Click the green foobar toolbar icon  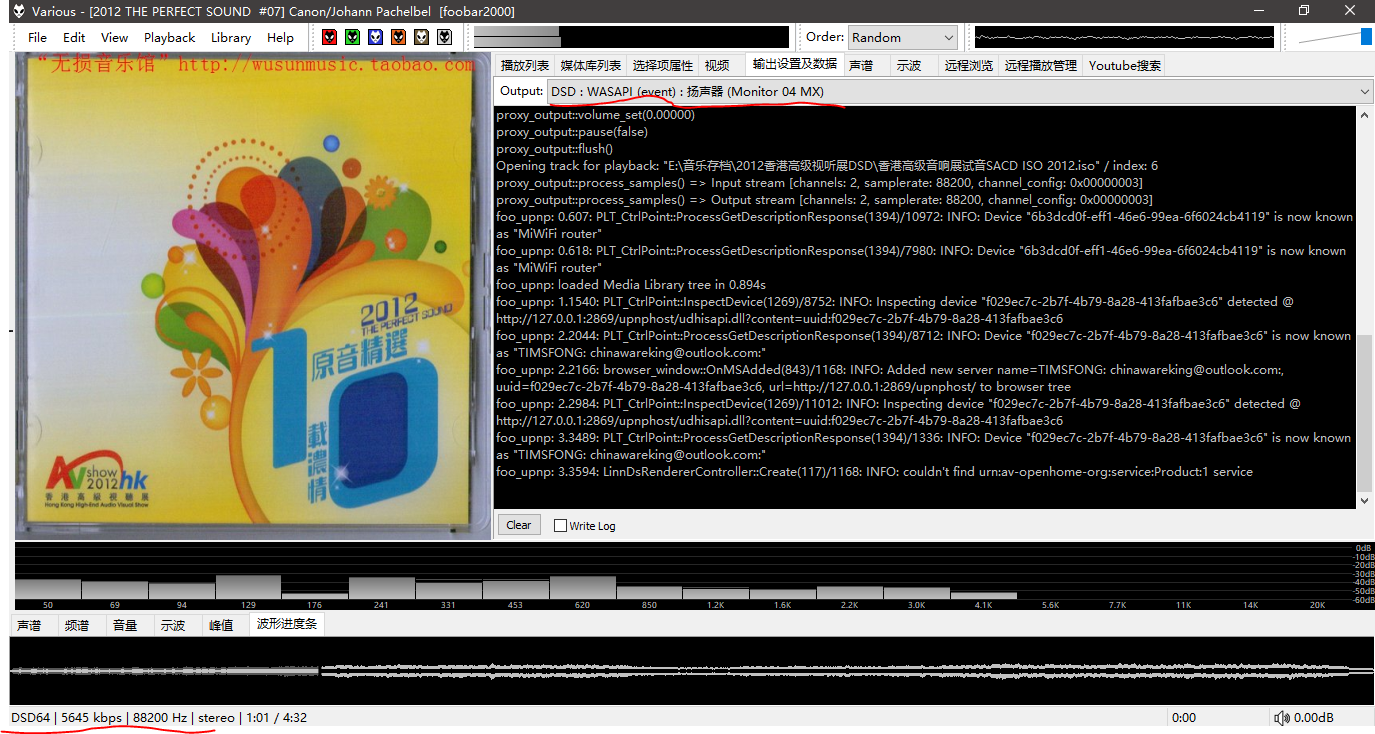(353, 37)
